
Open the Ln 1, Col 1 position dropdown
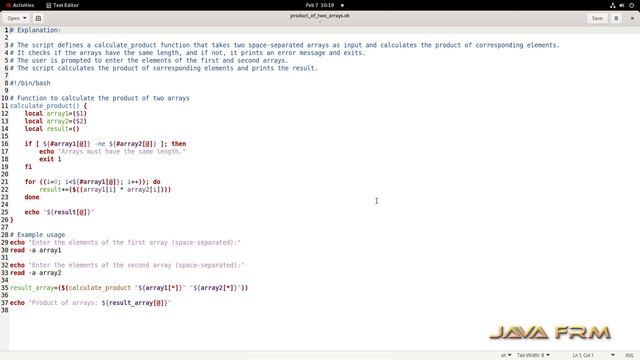(x=593, y=355)
